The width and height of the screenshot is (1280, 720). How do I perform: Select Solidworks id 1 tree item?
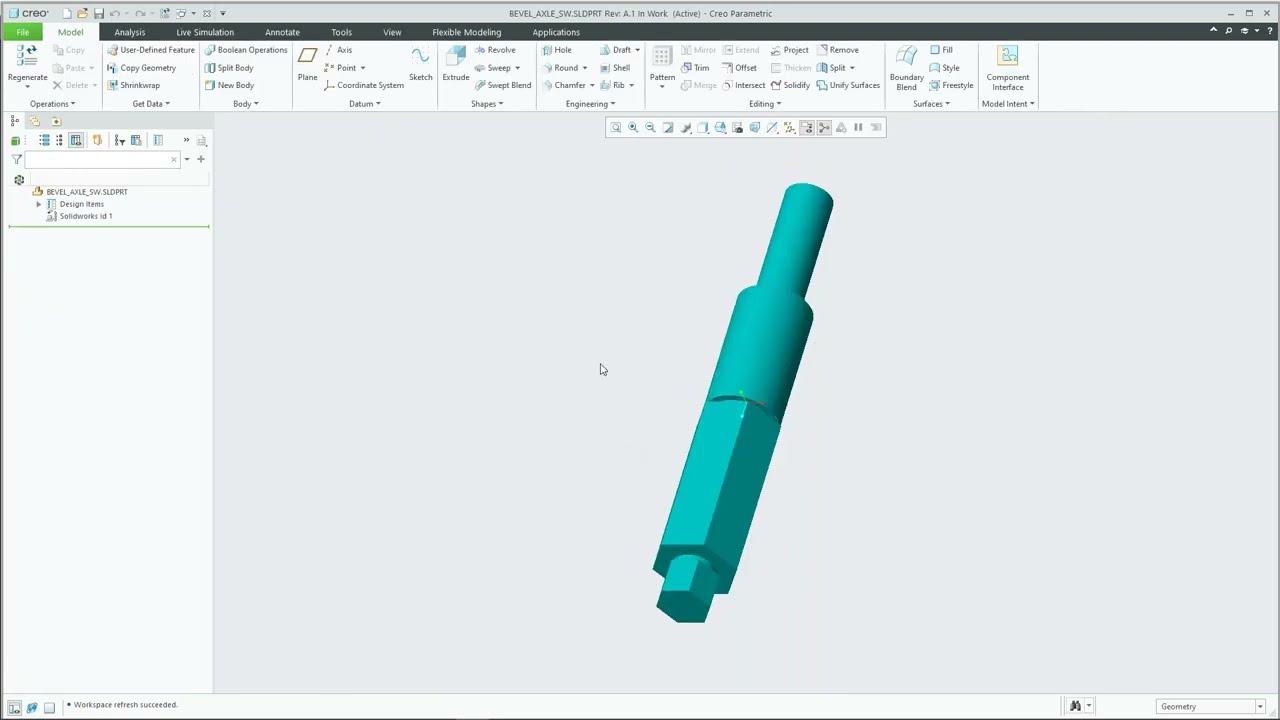click(85, 216)
